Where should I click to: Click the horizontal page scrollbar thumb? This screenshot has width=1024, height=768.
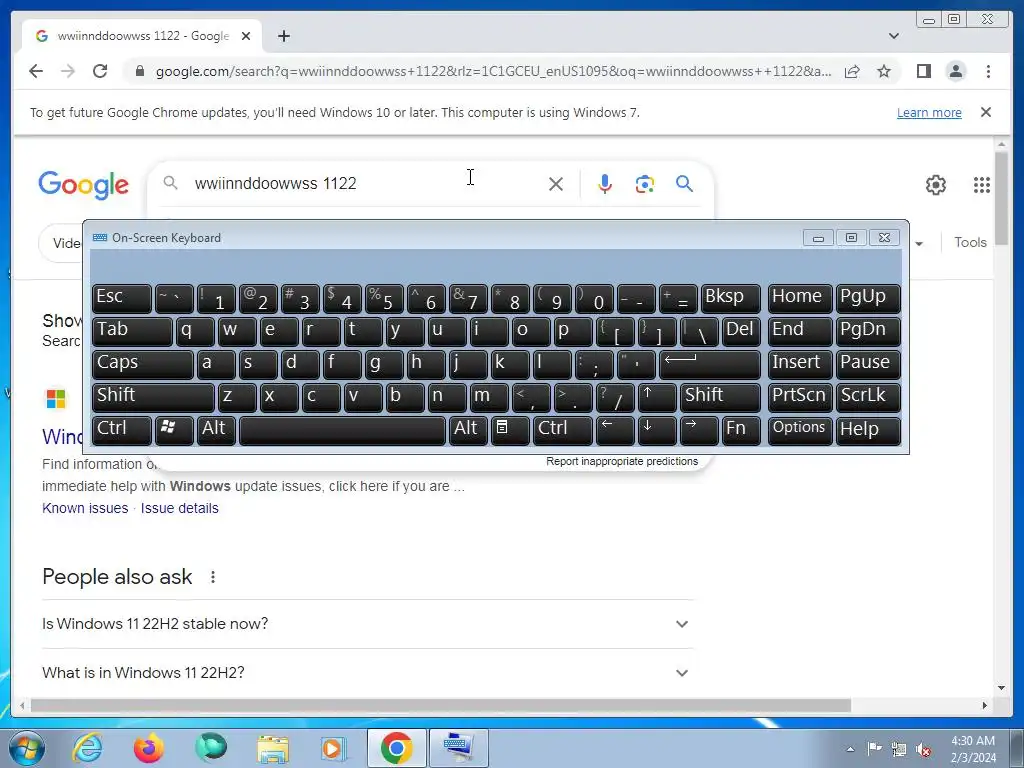441,705
